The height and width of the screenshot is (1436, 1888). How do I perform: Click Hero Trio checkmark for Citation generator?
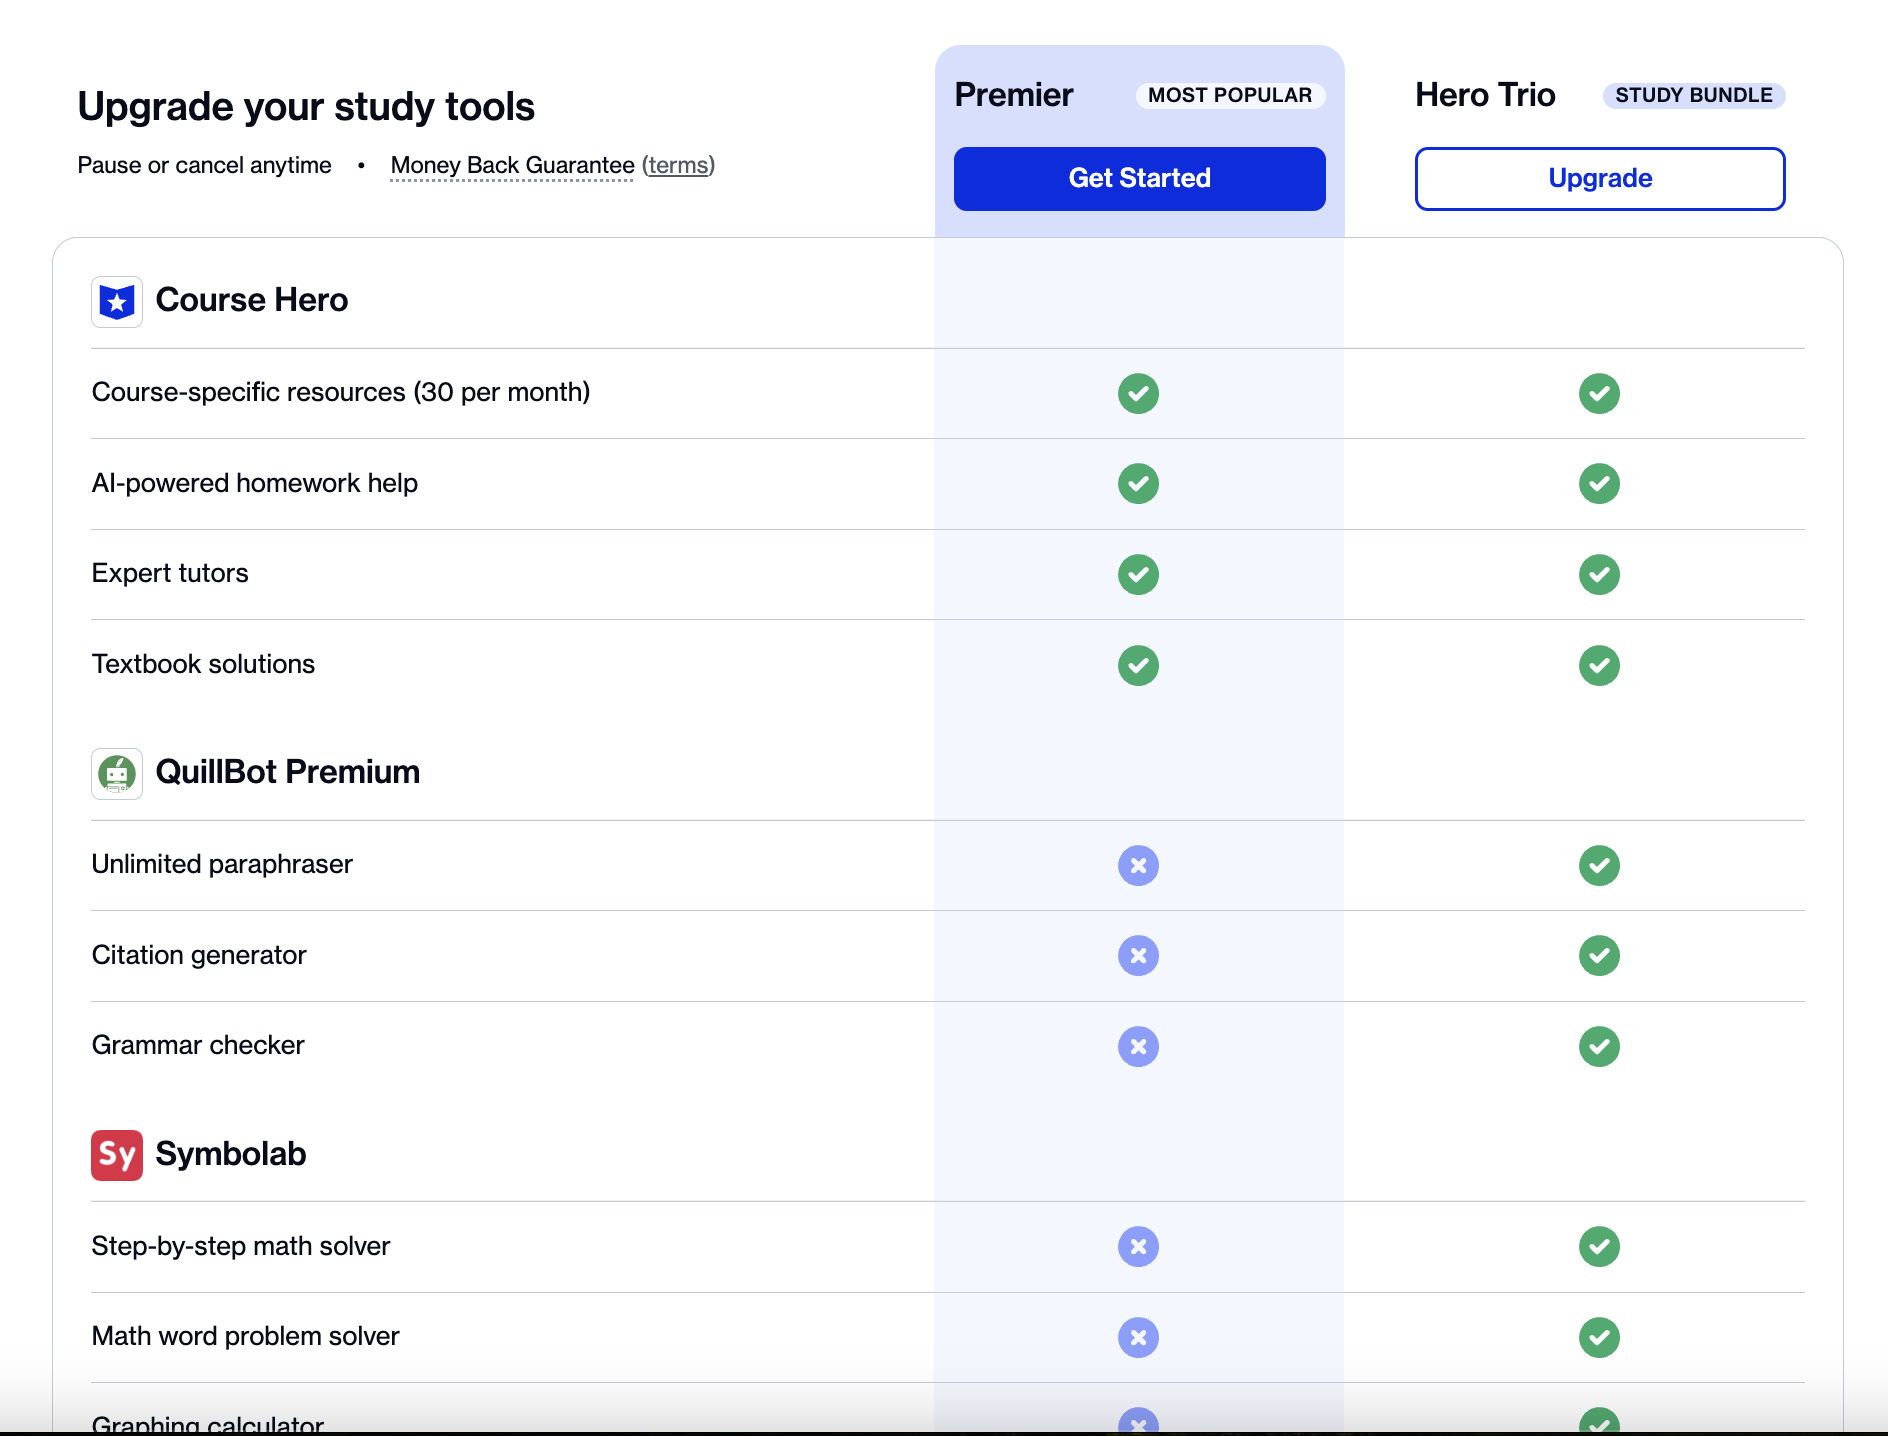click(1599, 955)
